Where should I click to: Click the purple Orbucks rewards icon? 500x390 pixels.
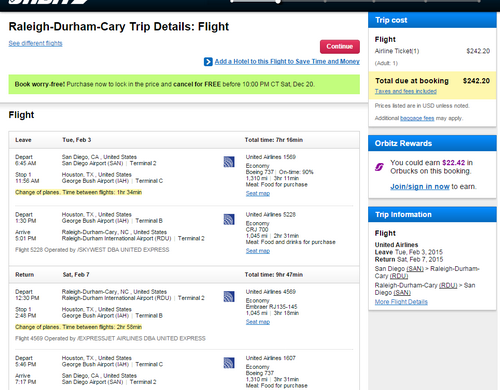pyautogui.click(x=379, y=167)
